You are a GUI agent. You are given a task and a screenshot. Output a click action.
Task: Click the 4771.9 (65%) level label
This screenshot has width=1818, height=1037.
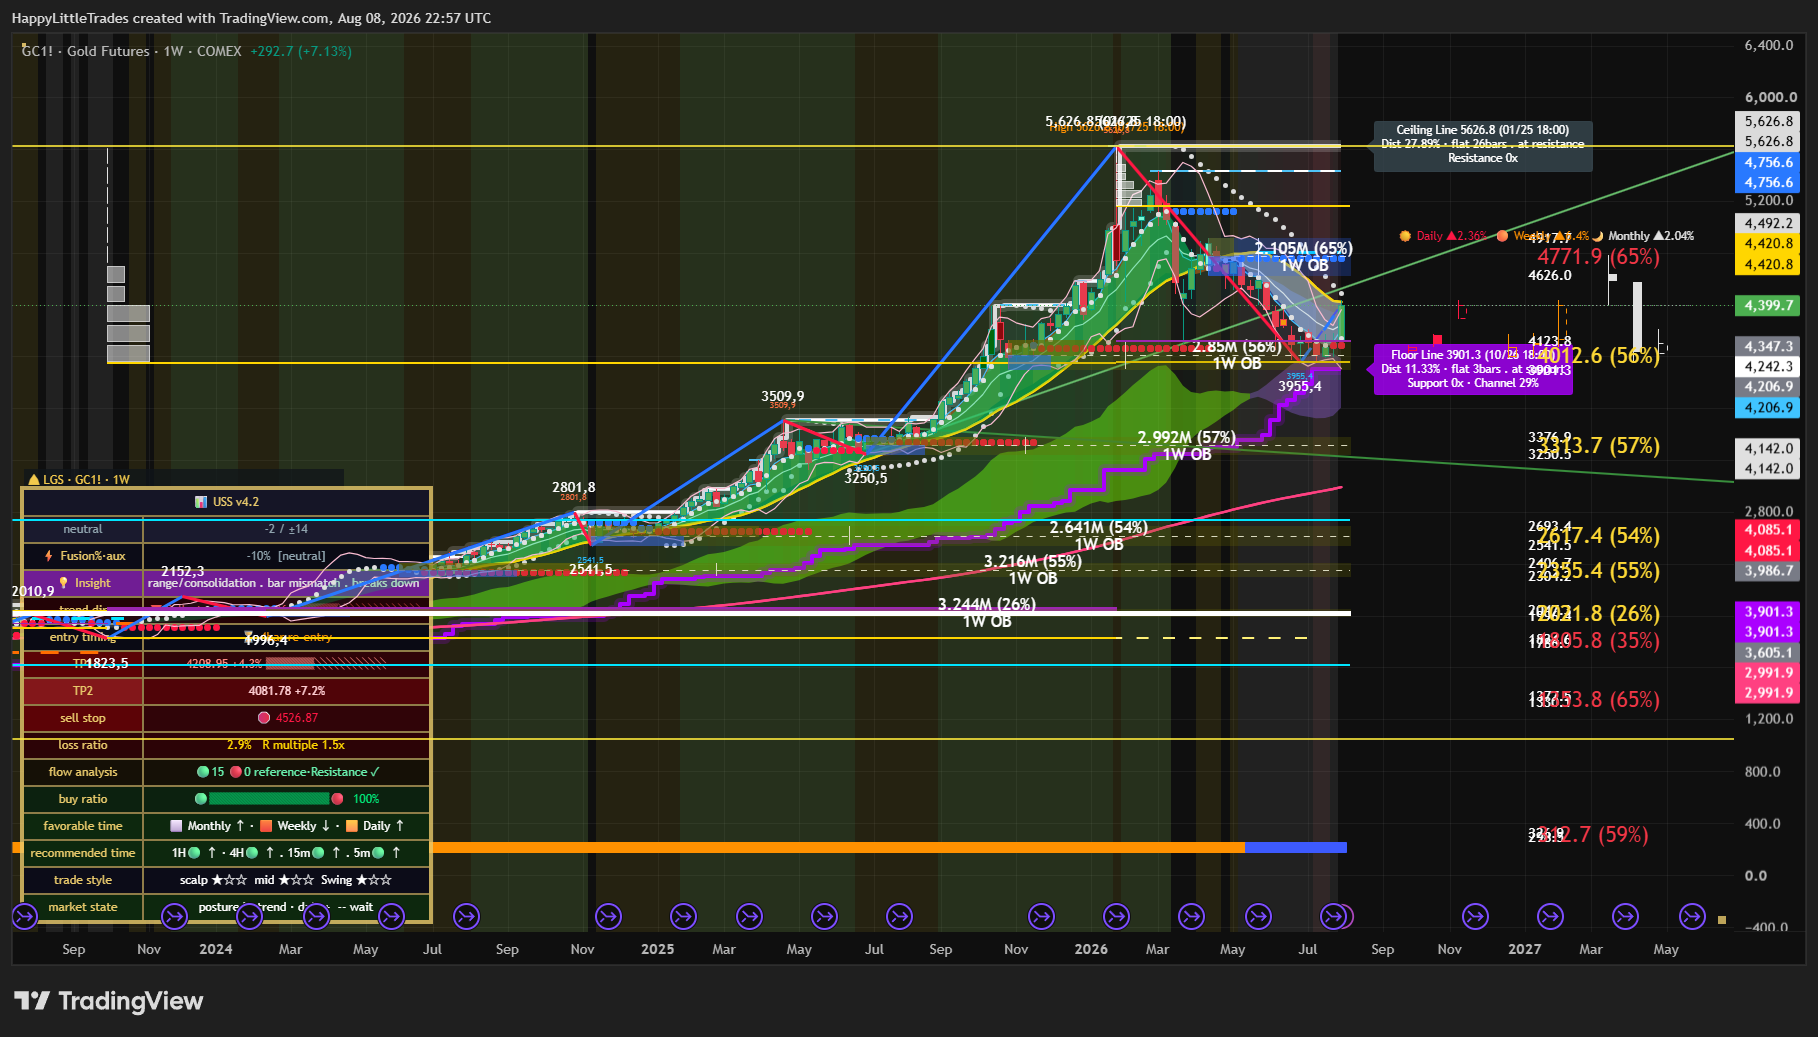(1598, 257)
